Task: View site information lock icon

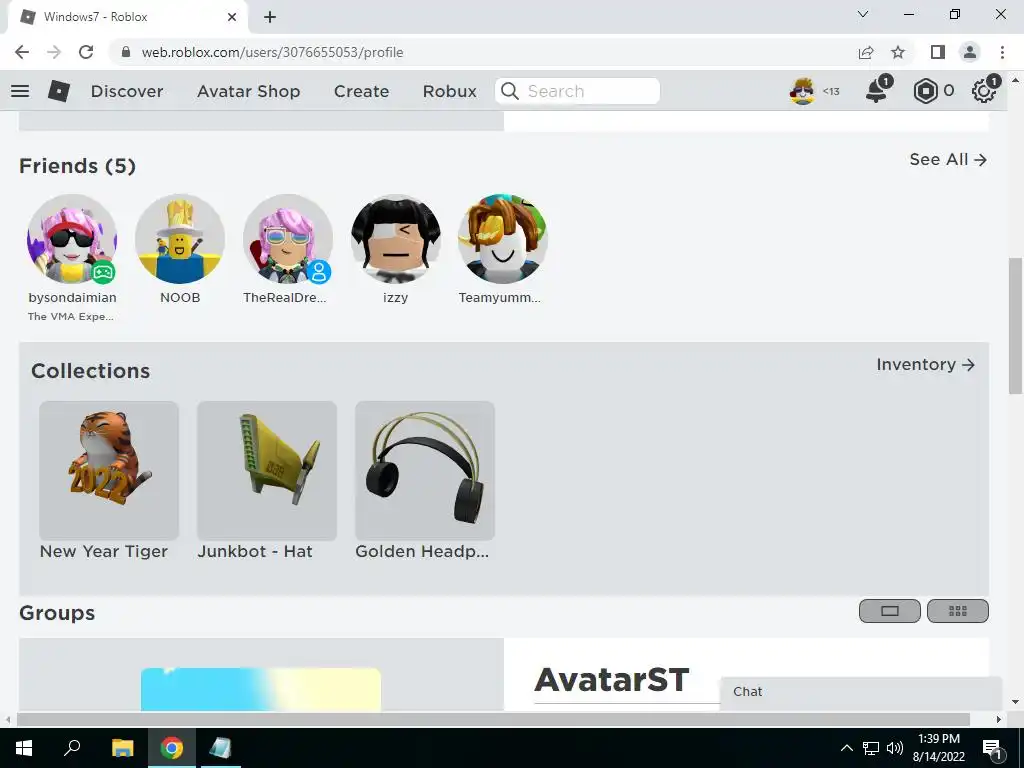Action: pos(126,52)
